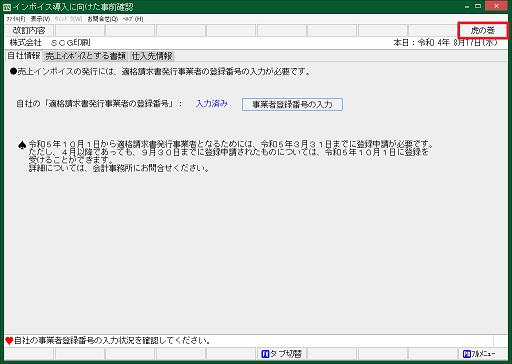
Task: Click the blue key icon beside タブ切替
Action: click(x=265, y=354)
